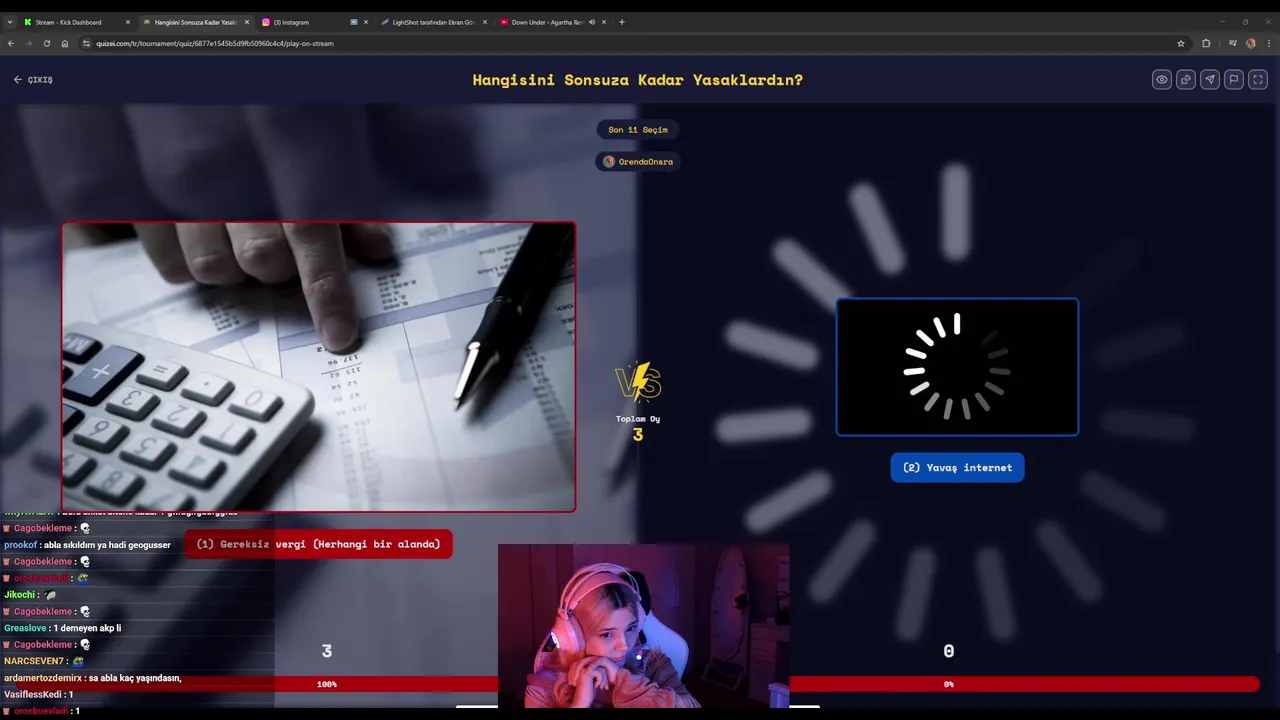The height and width of the screenshot is (720, 1280).
Task: Click the Toplam Oy vote count 3
Action: [x=638, y=435]
